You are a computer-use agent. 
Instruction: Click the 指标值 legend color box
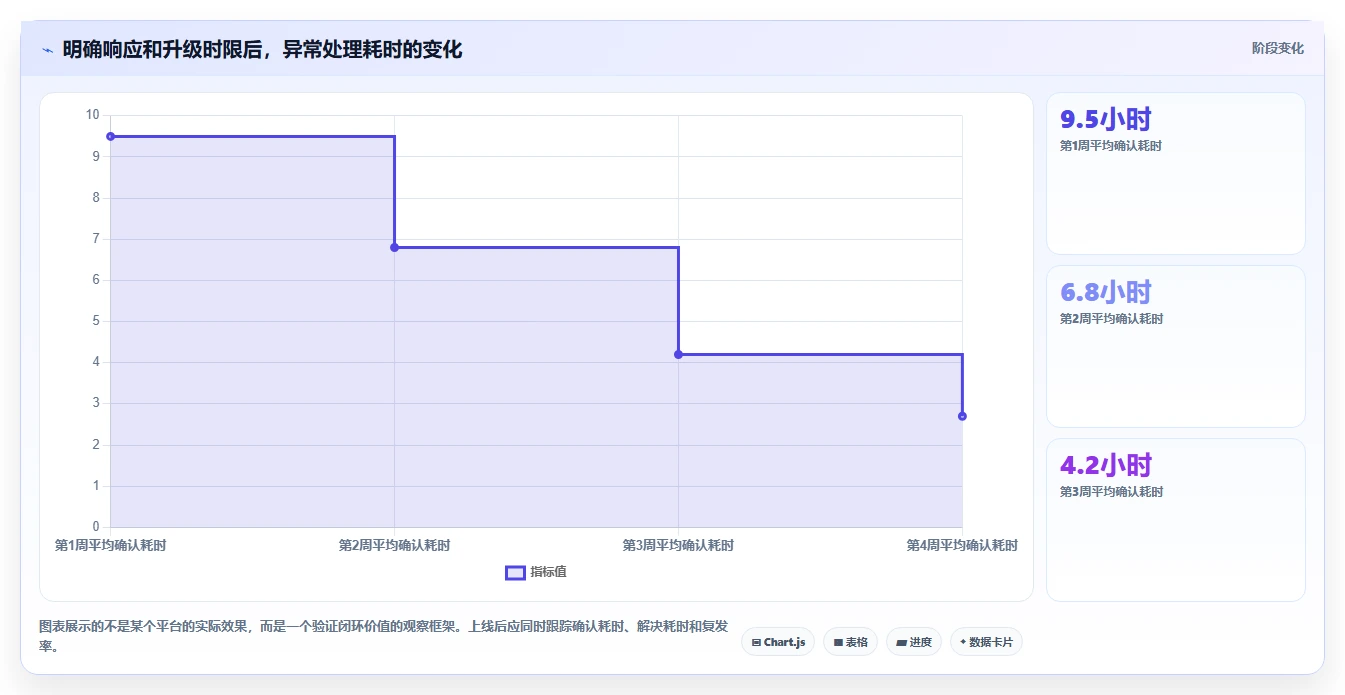click(515, 572)
